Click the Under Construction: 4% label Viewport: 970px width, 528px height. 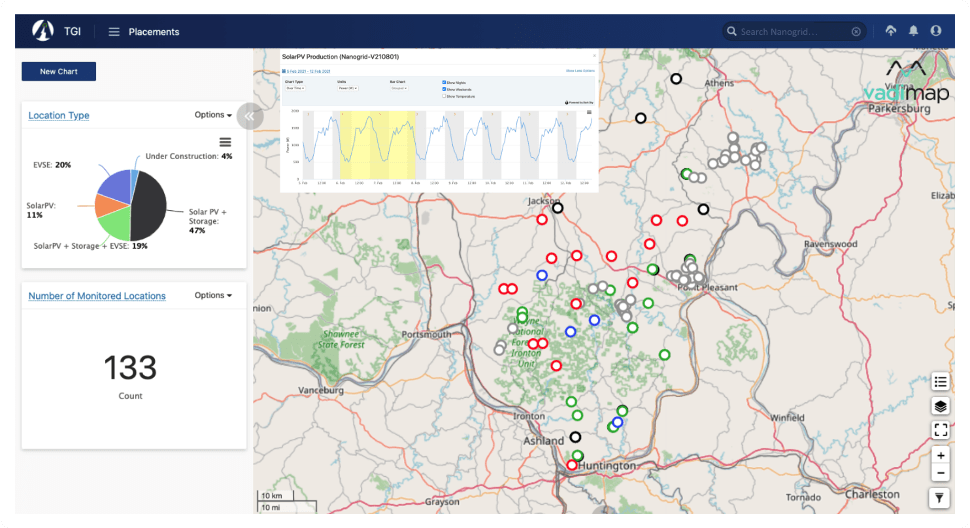pos(189,156)
